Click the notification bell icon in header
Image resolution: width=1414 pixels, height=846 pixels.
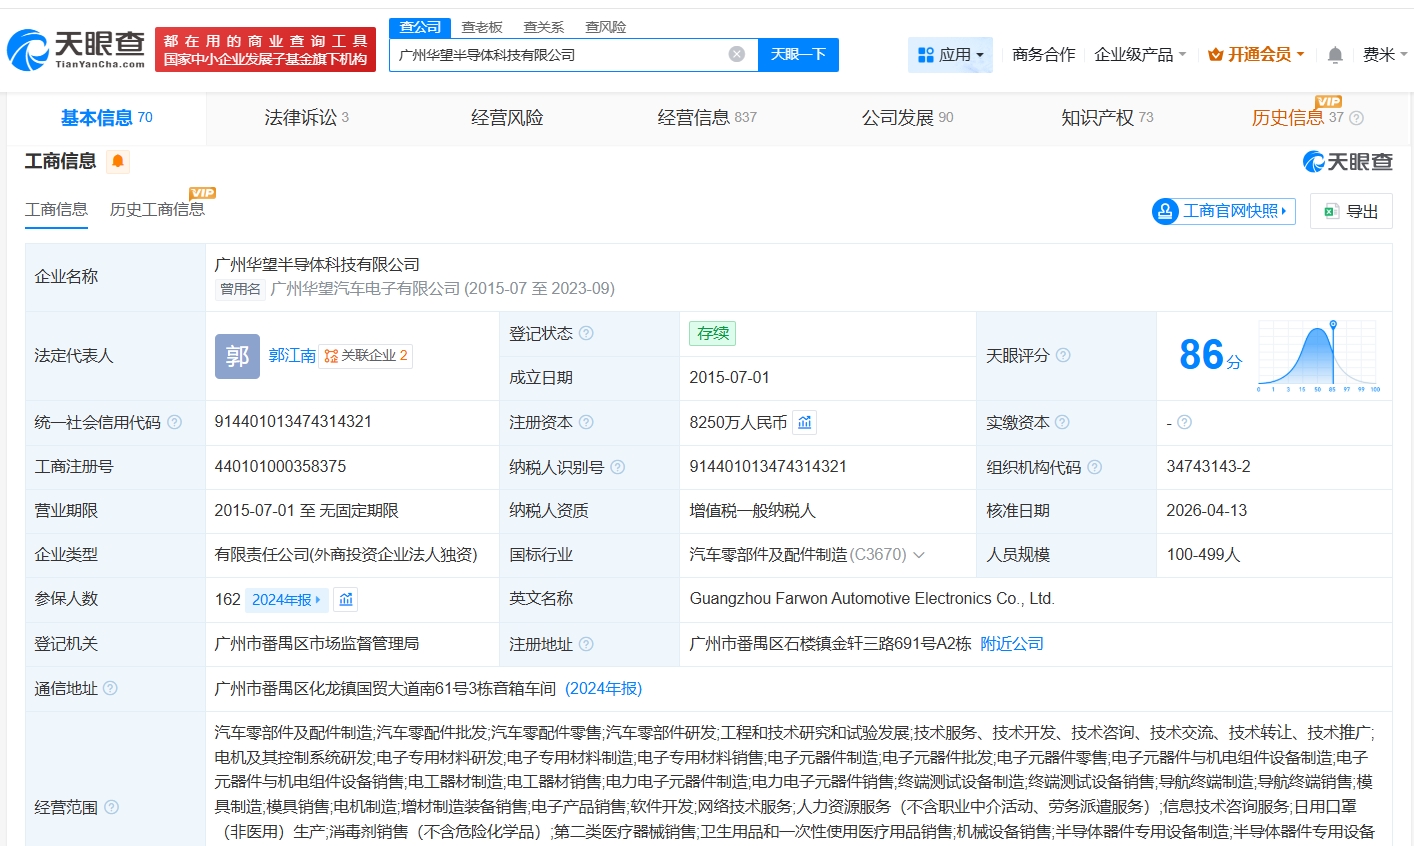[1335, 55]
